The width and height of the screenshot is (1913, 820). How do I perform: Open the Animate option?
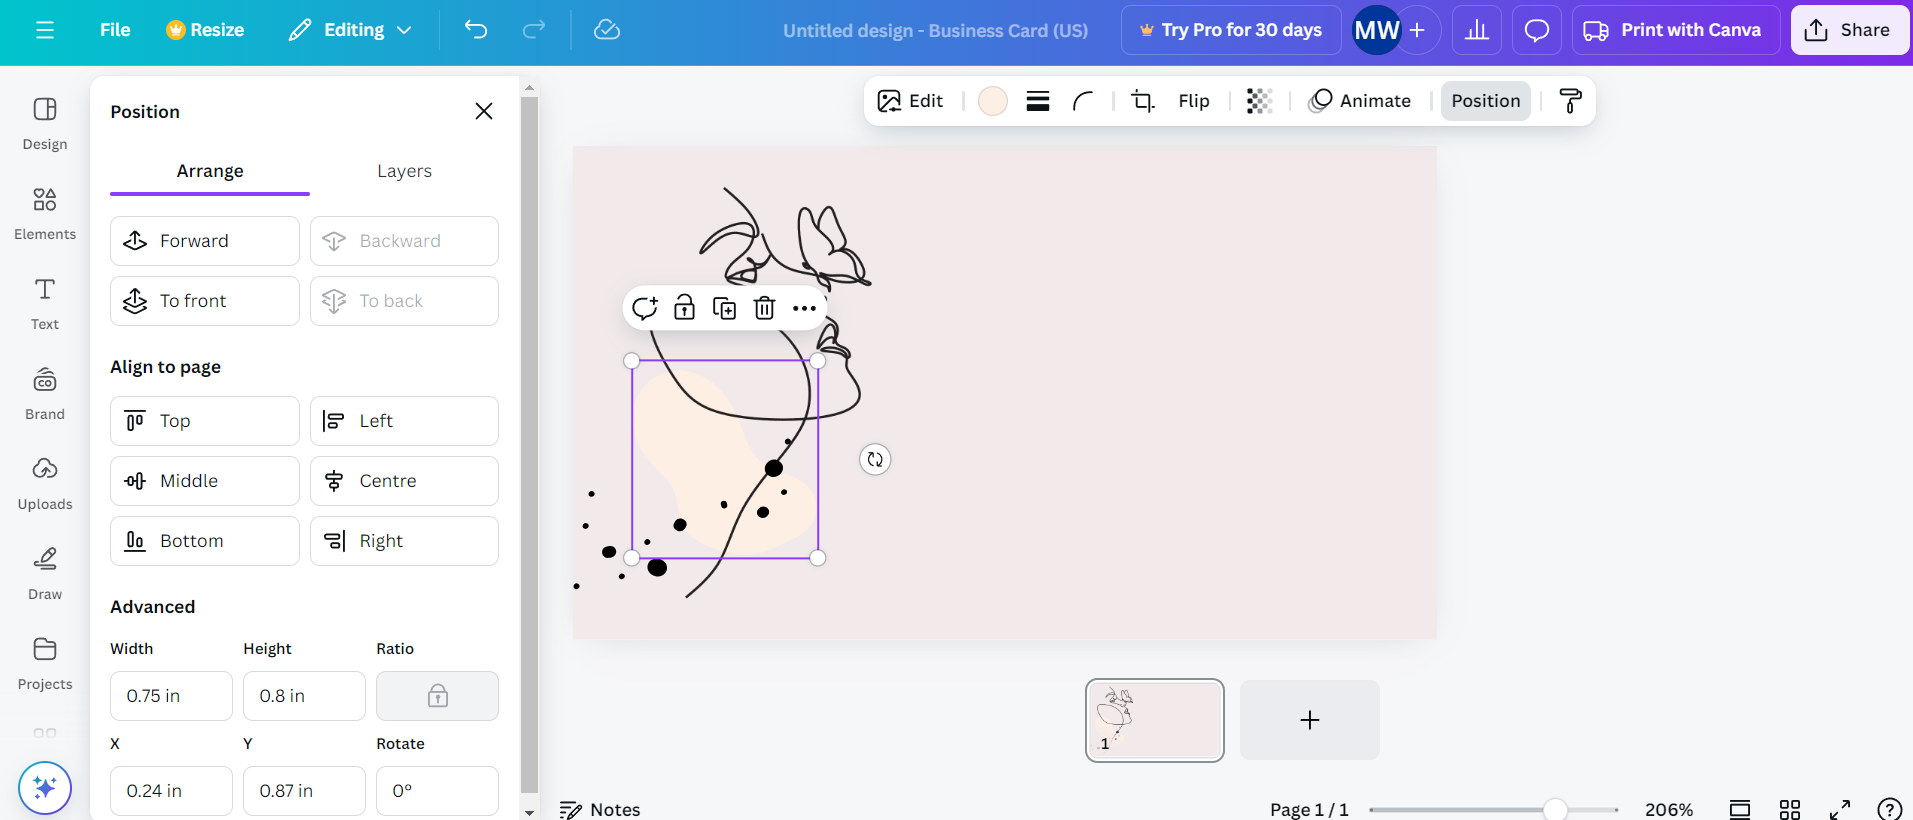1360,101
